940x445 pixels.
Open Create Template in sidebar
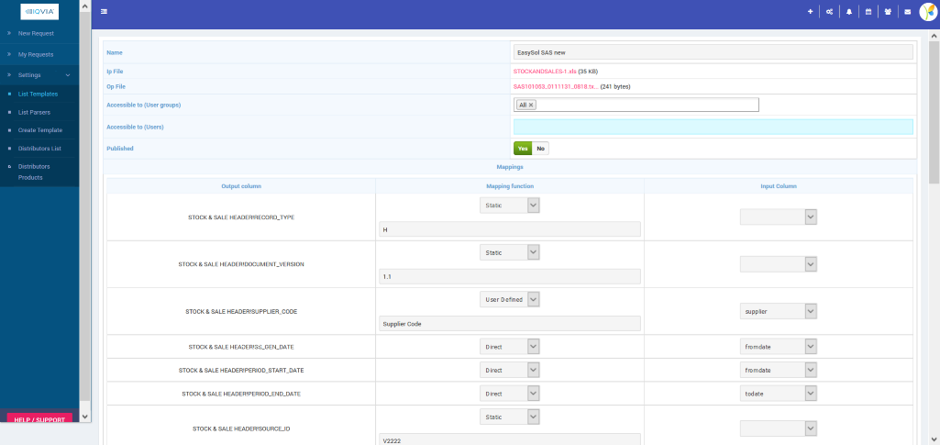[40, 130]
